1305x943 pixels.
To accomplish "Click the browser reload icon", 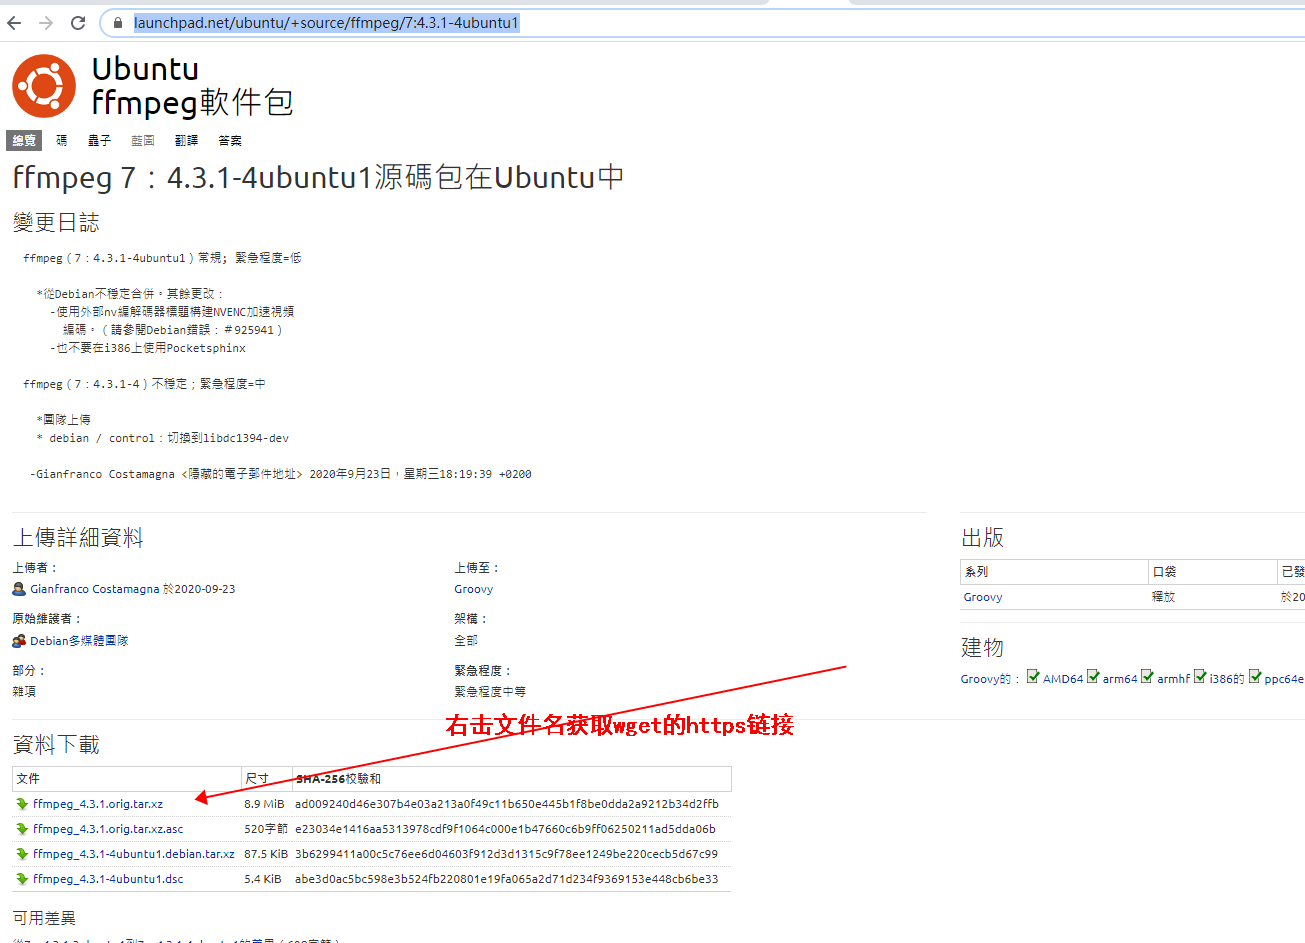I will (x=78, y=22).
